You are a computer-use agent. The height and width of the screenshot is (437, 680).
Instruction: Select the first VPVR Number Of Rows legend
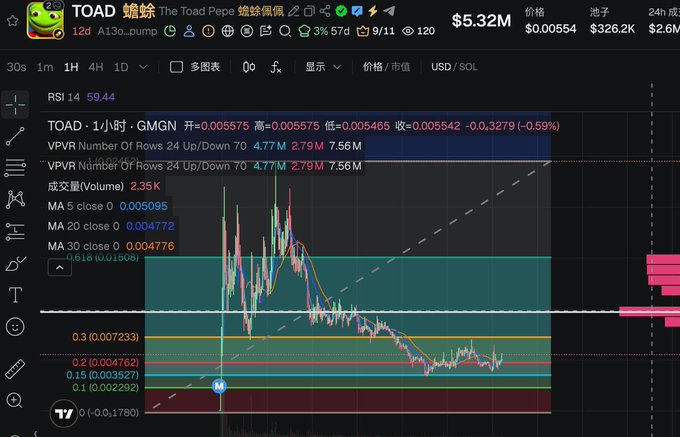[x=205, y=146]
